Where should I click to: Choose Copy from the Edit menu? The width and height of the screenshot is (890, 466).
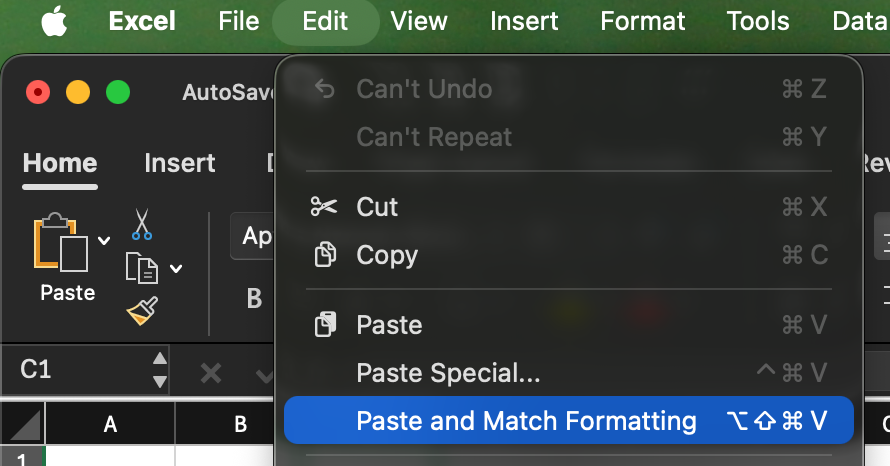[386, 255]
